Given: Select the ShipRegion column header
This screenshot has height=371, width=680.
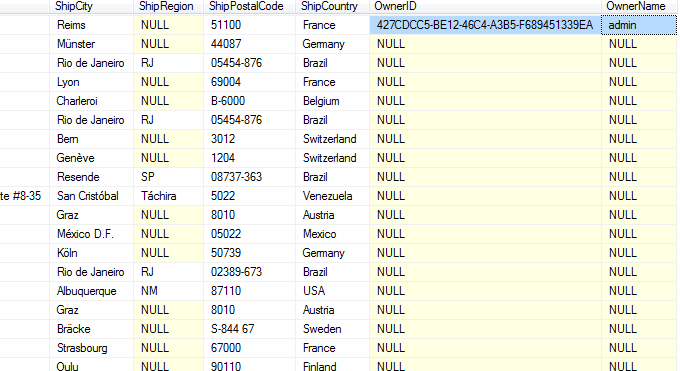Looking at the screenshot, I should (168, 6).
